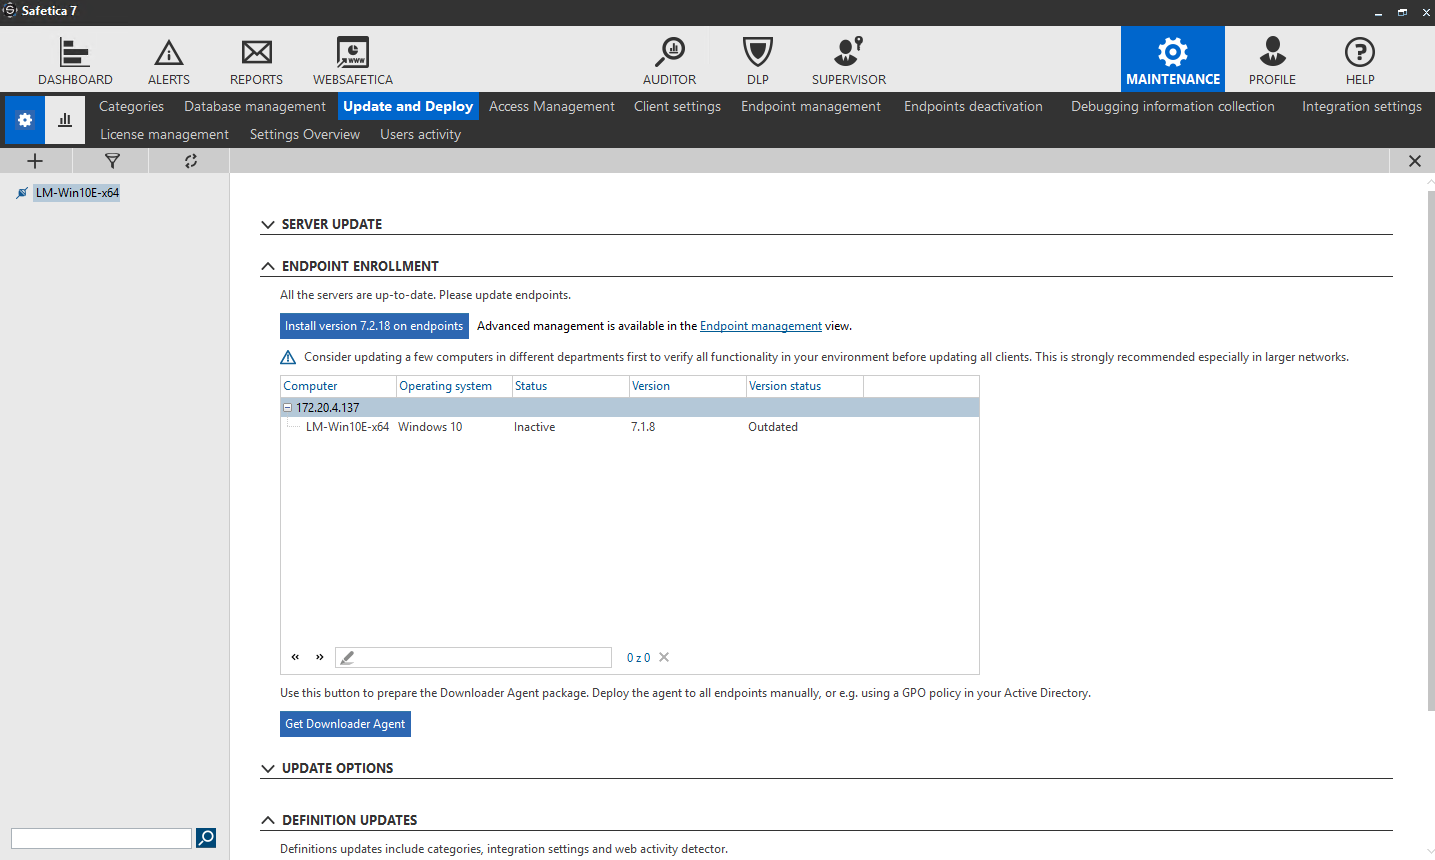
Task: Select the Update and Deploy tab
Action: tap(408, 106)
